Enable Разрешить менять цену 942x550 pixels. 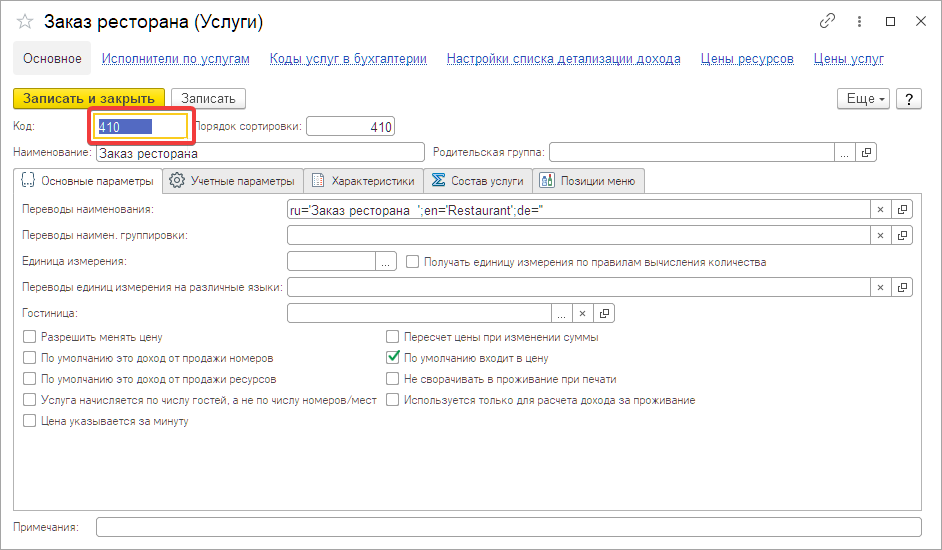coord(29,337)
